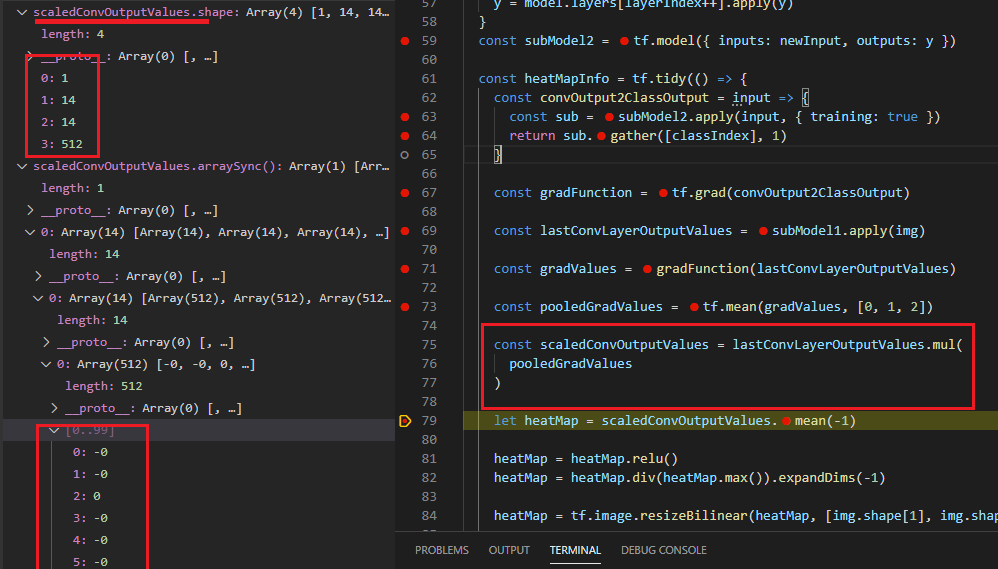
Task: Collapse the 0: Array(512) [-0, -0, 0] node
Action: point(46,364)
